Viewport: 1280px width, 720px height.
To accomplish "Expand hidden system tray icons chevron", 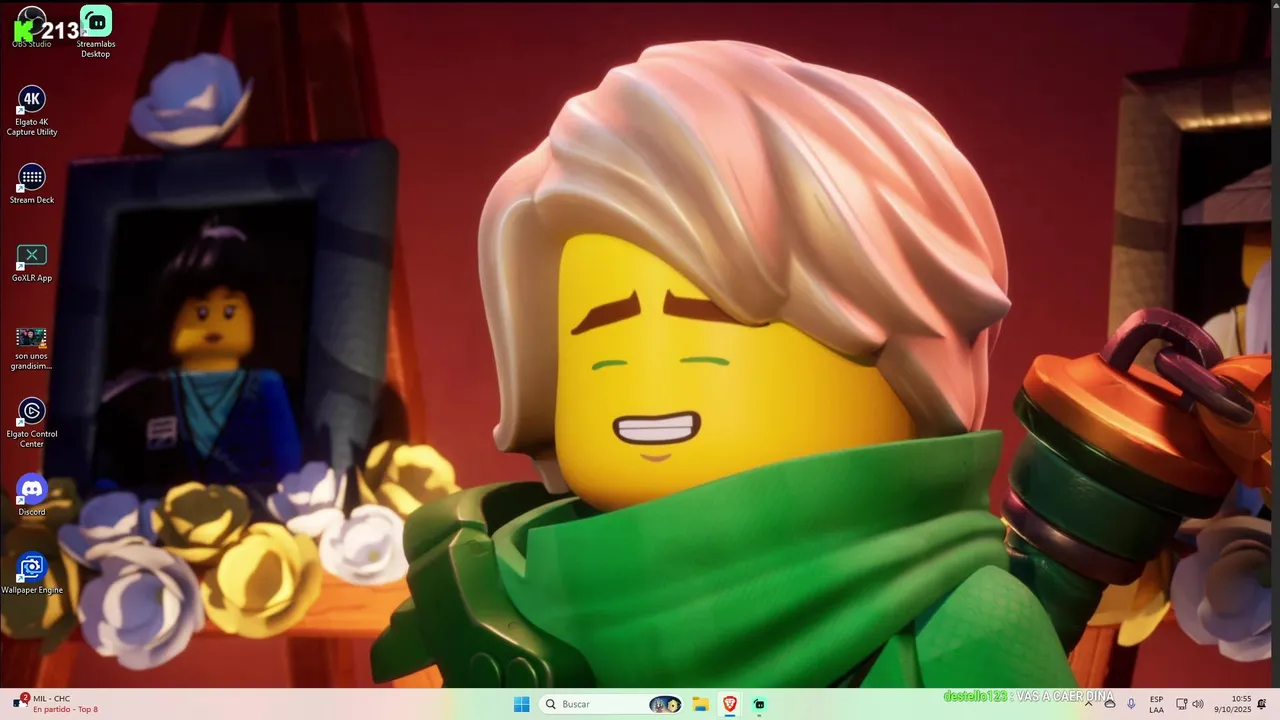I will (x=1088, y=704).
